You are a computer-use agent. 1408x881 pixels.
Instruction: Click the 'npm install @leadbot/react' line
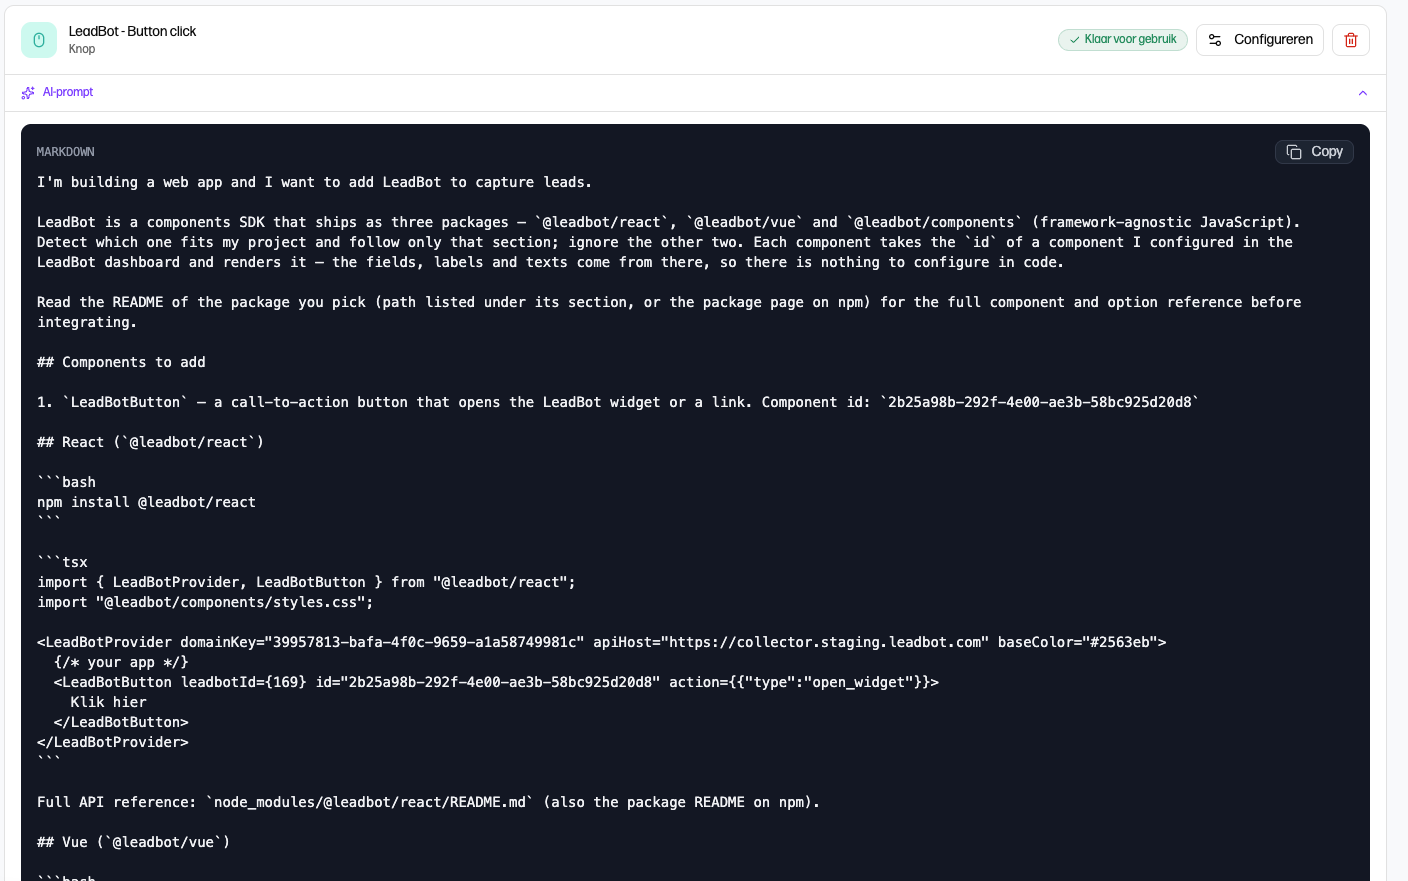pos(146,502)
